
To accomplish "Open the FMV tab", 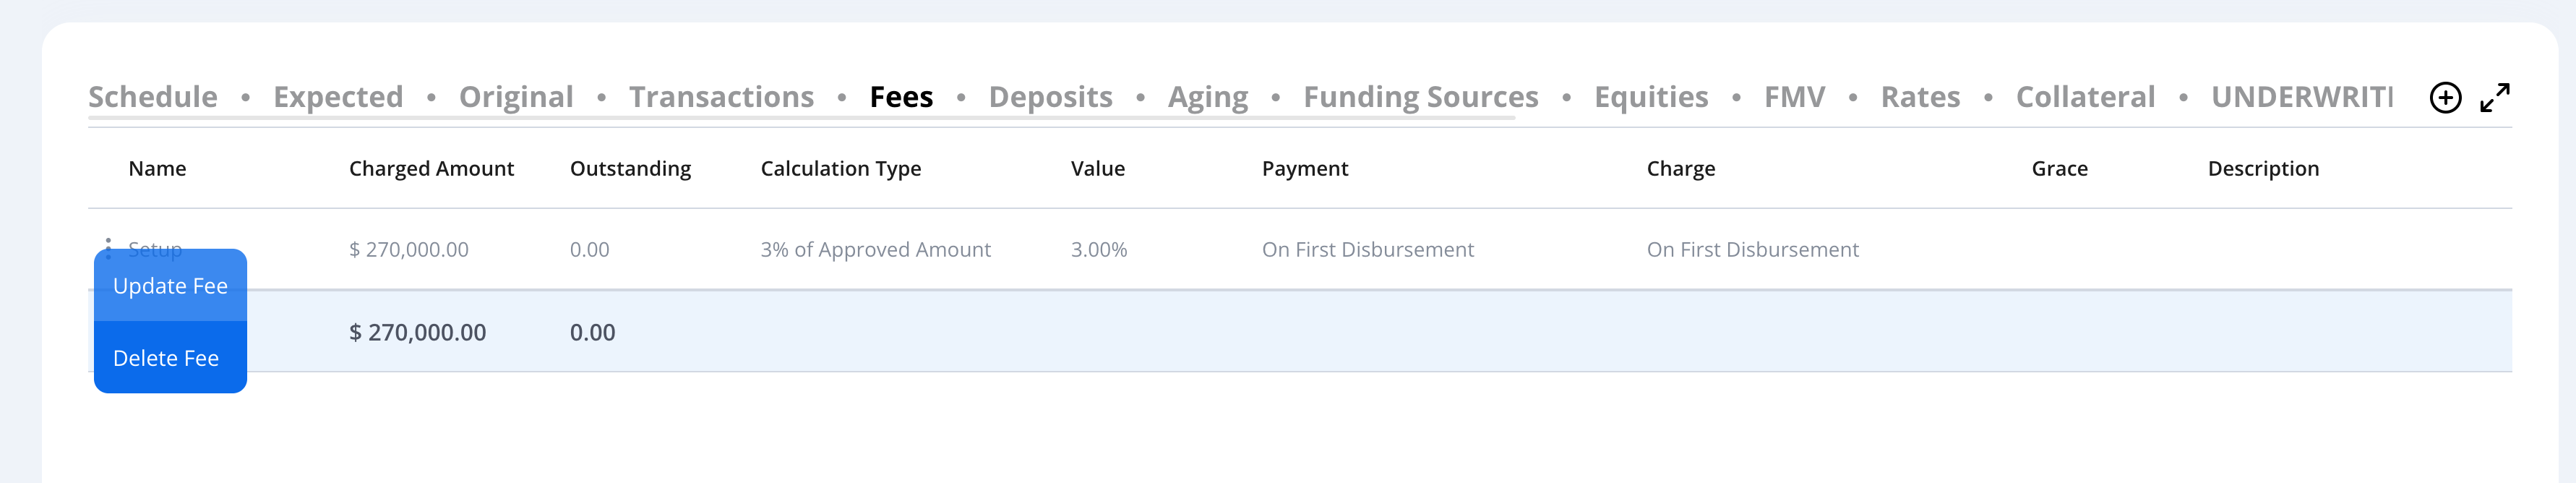I will [1794, 97].
